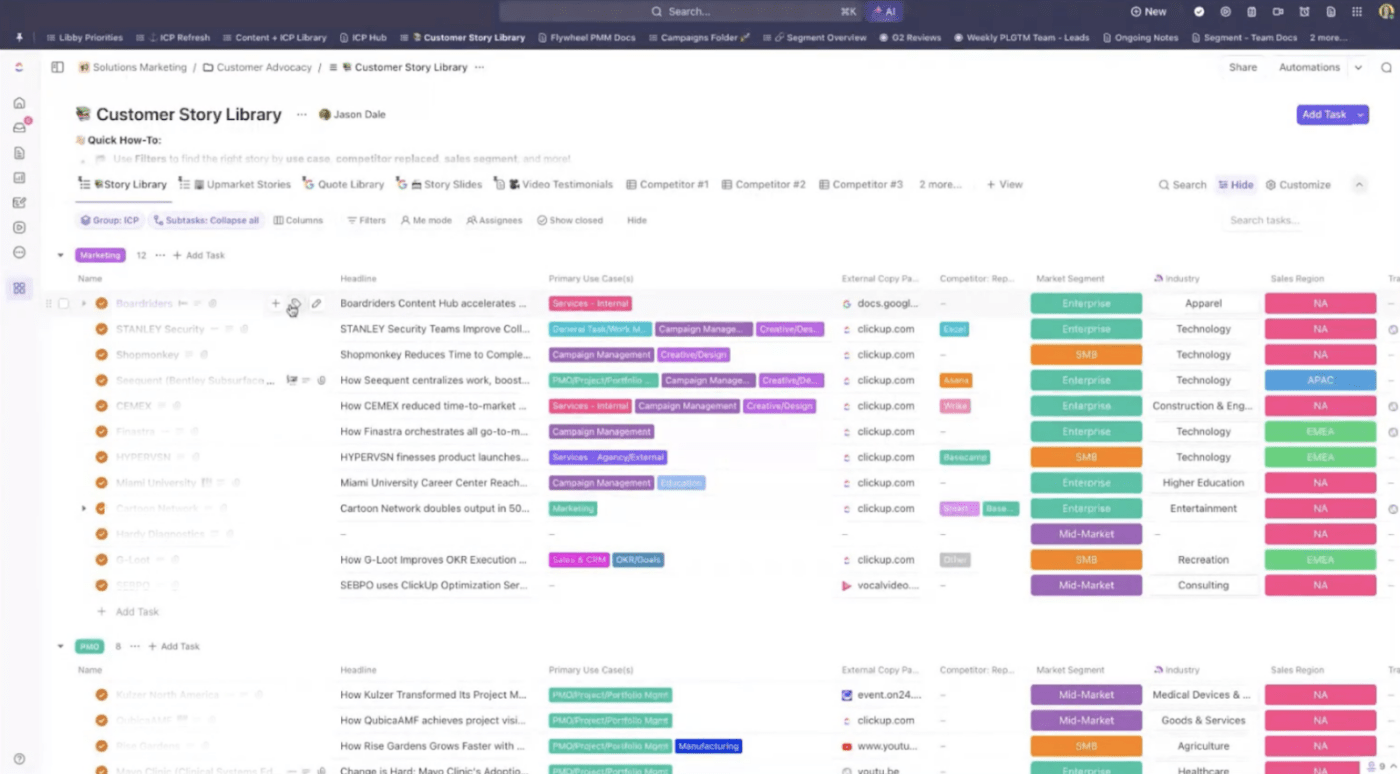The width and height of the screenshot is (1400, 774).
Task: Collapse the PMO group
Action: point(60,646)
